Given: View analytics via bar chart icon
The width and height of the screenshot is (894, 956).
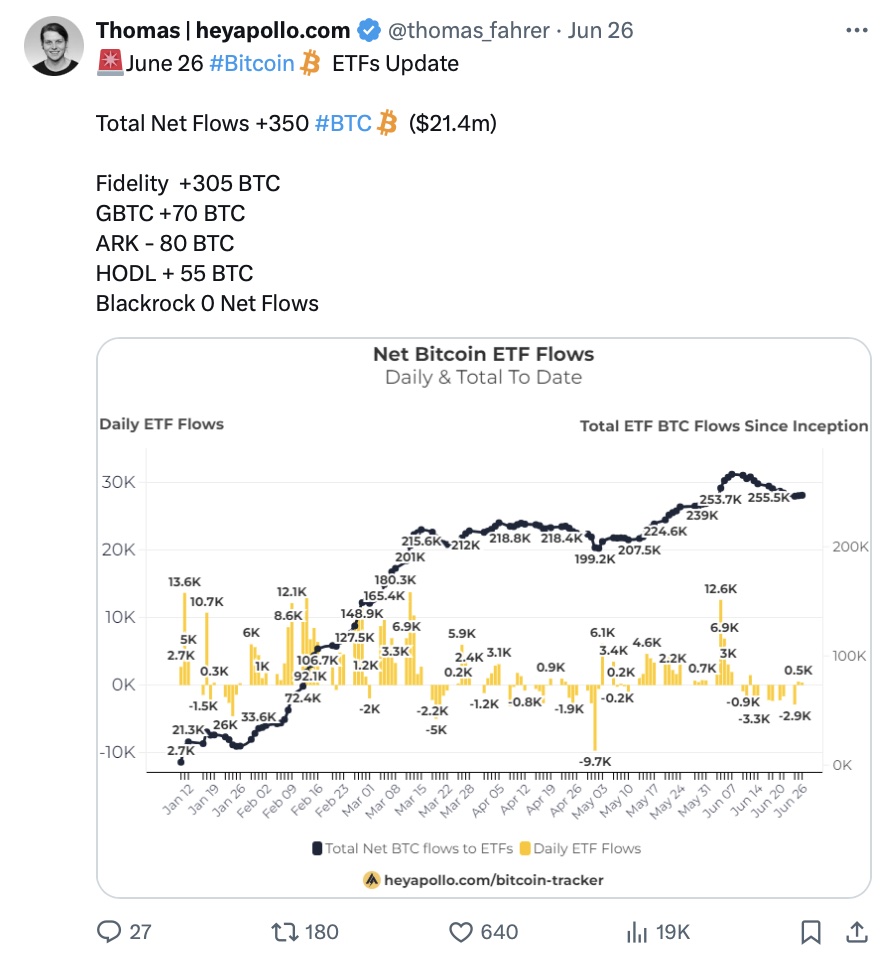Looking at the screenshot, I should [x=636, y=932].
